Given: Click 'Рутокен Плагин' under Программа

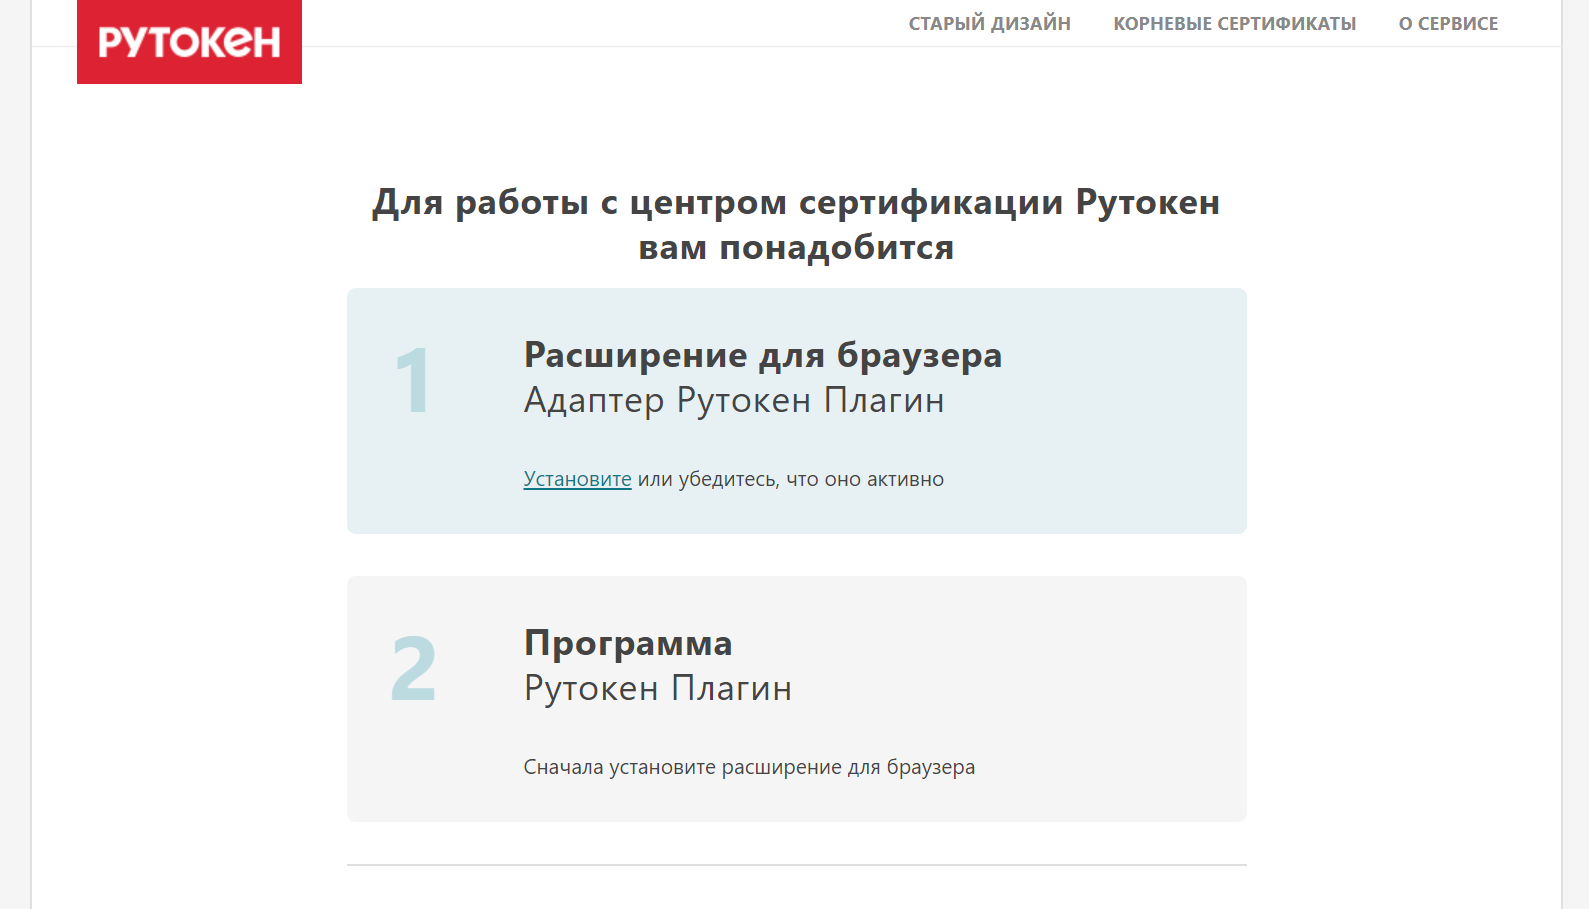Looking at the screenshot, I should pos(658,688).
